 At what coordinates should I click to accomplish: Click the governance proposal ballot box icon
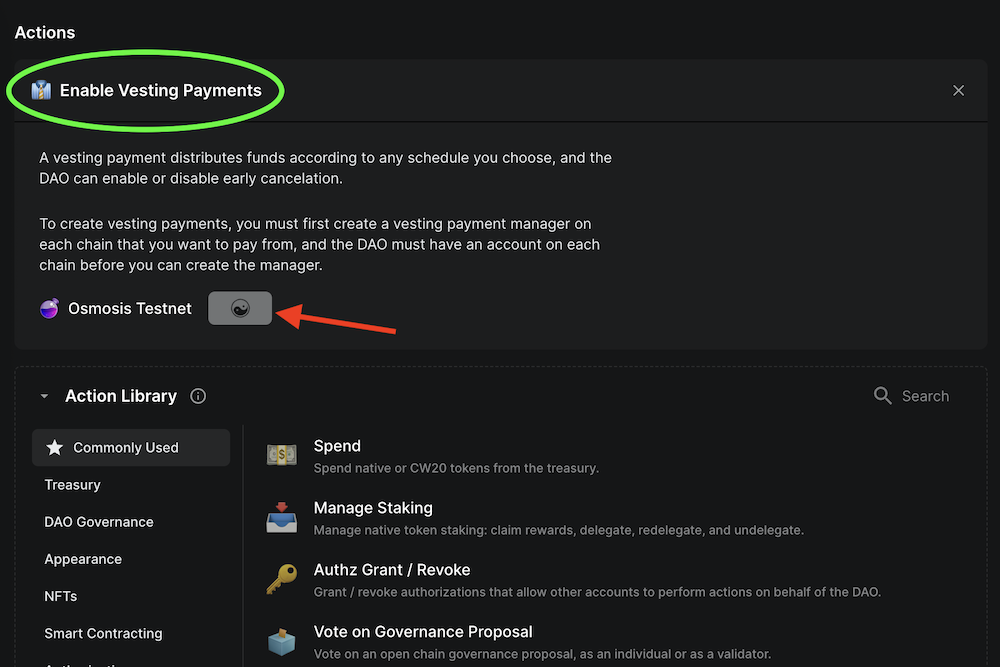click(281, 642)
